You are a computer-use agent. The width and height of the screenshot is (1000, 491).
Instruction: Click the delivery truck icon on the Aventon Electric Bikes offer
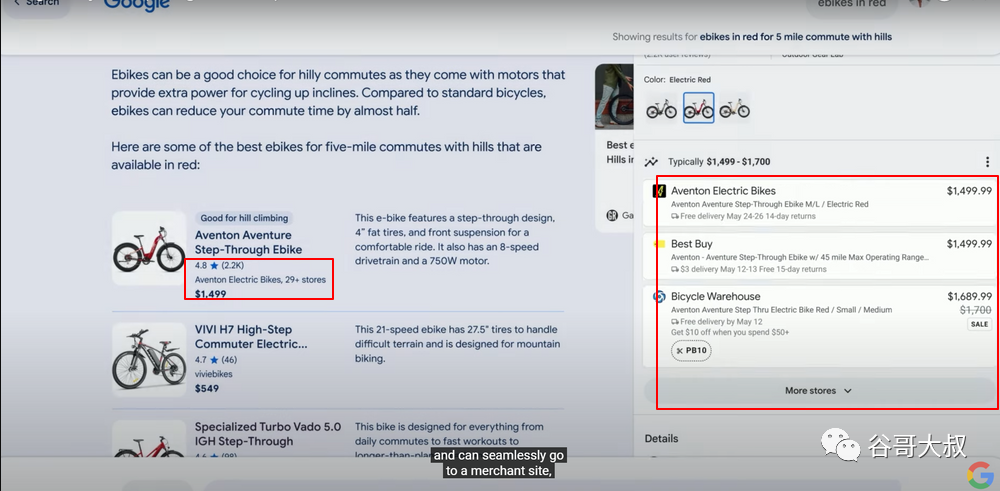pos(675,216)
